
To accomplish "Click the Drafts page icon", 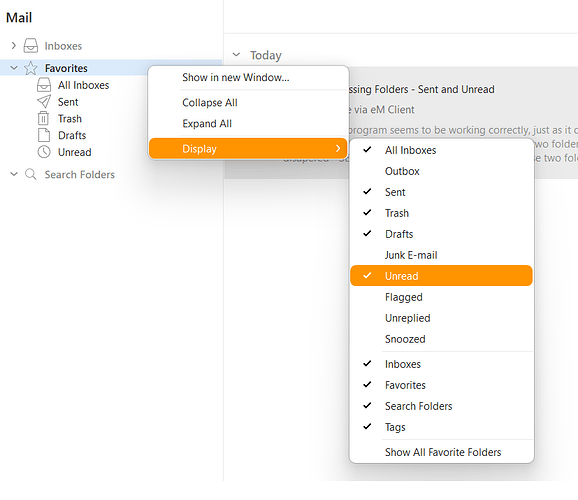I will [x=44, y=135].
